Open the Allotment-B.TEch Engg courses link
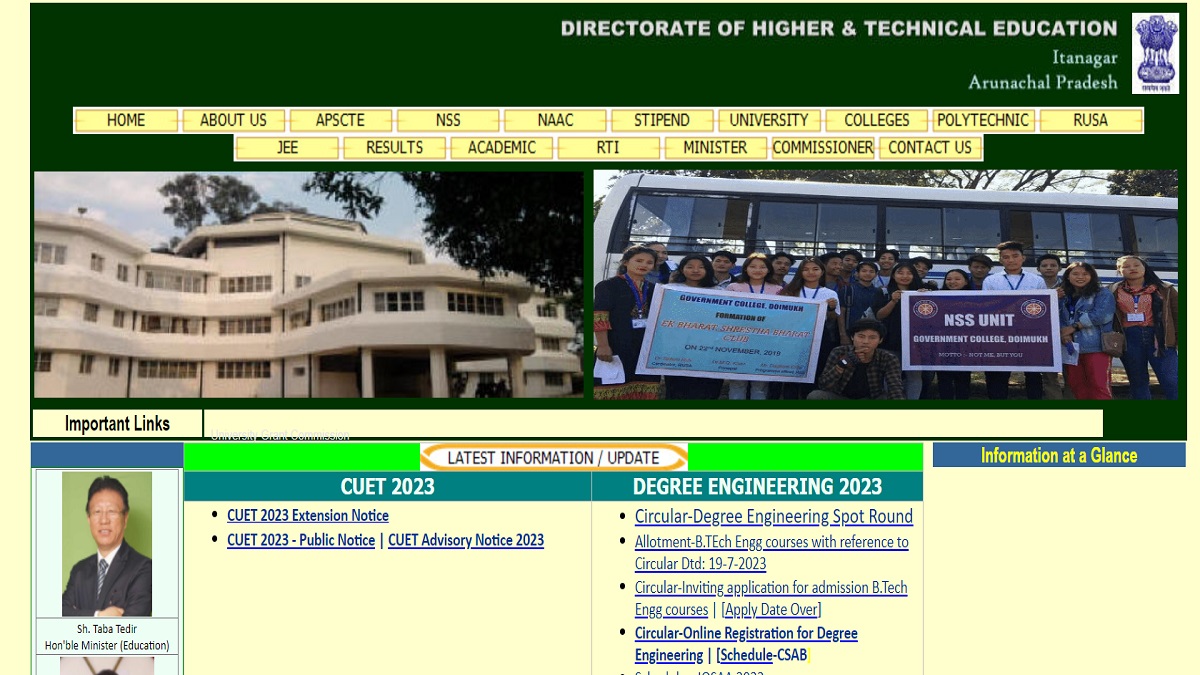1200x675 pixels. pos(772,553)
